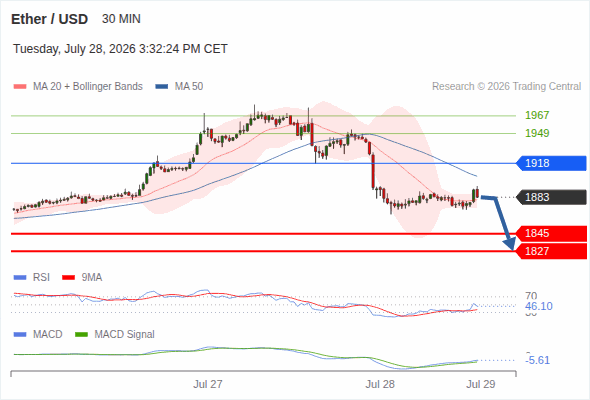Click the MA 20 + Bollinger Bands legend swatch

[x=20, y=87]
